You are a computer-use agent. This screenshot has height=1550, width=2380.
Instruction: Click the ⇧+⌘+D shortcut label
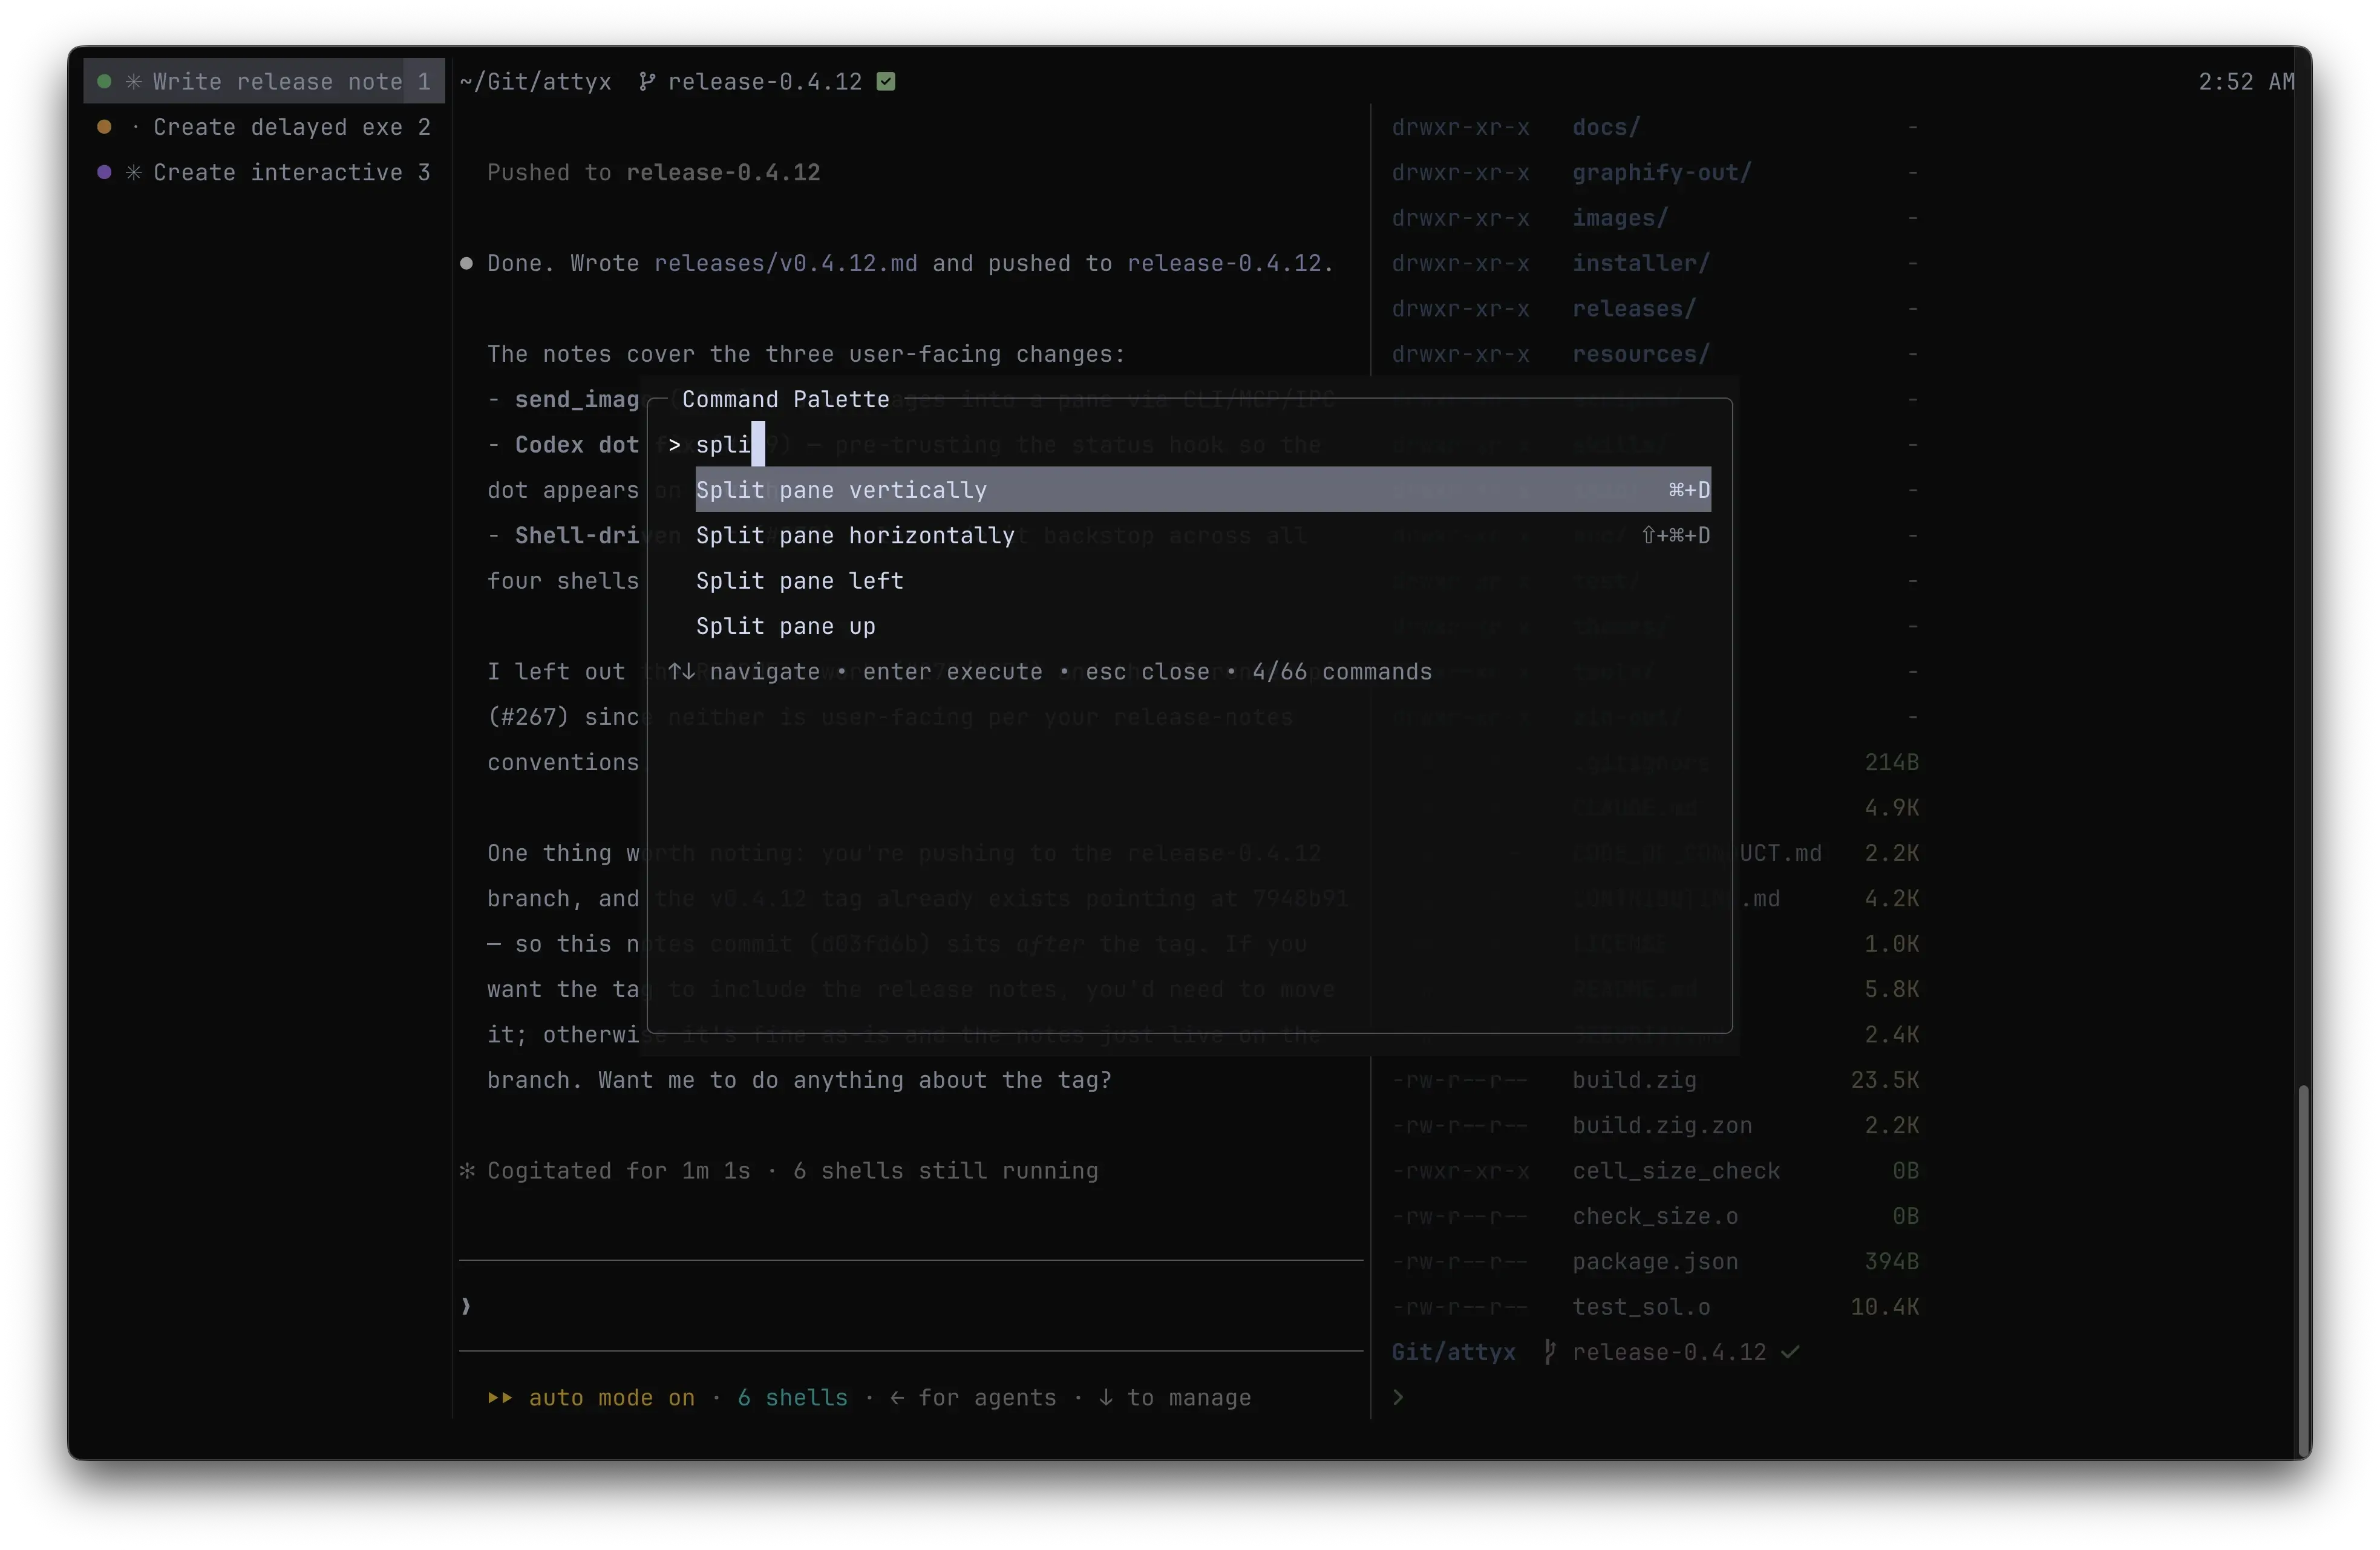tap(1675, 535)
